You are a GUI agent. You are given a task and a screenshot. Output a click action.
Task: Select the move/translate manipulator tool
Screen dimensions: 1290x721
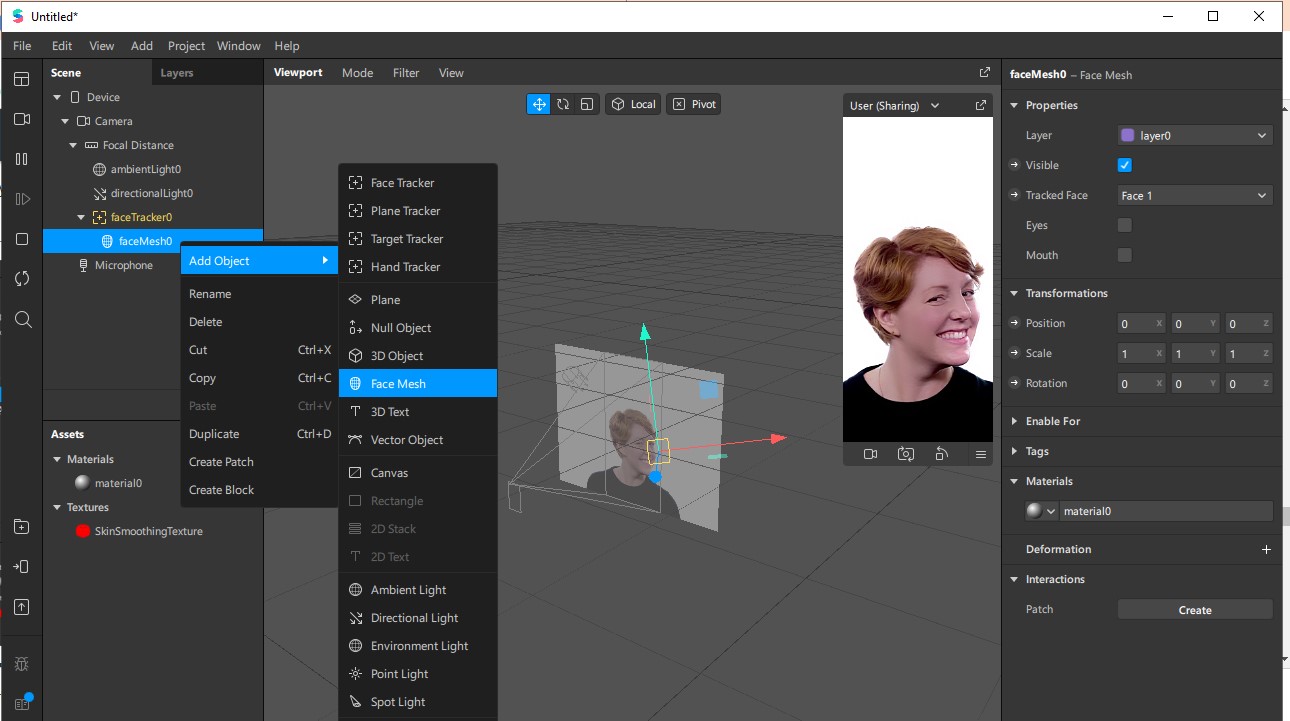[538, 104]
